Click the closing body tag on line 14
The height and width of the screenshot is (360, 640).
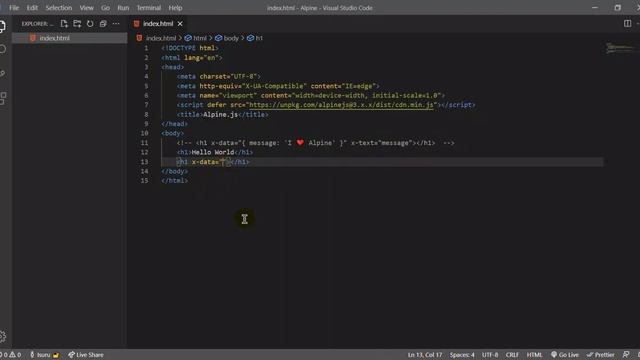[174, 171]
